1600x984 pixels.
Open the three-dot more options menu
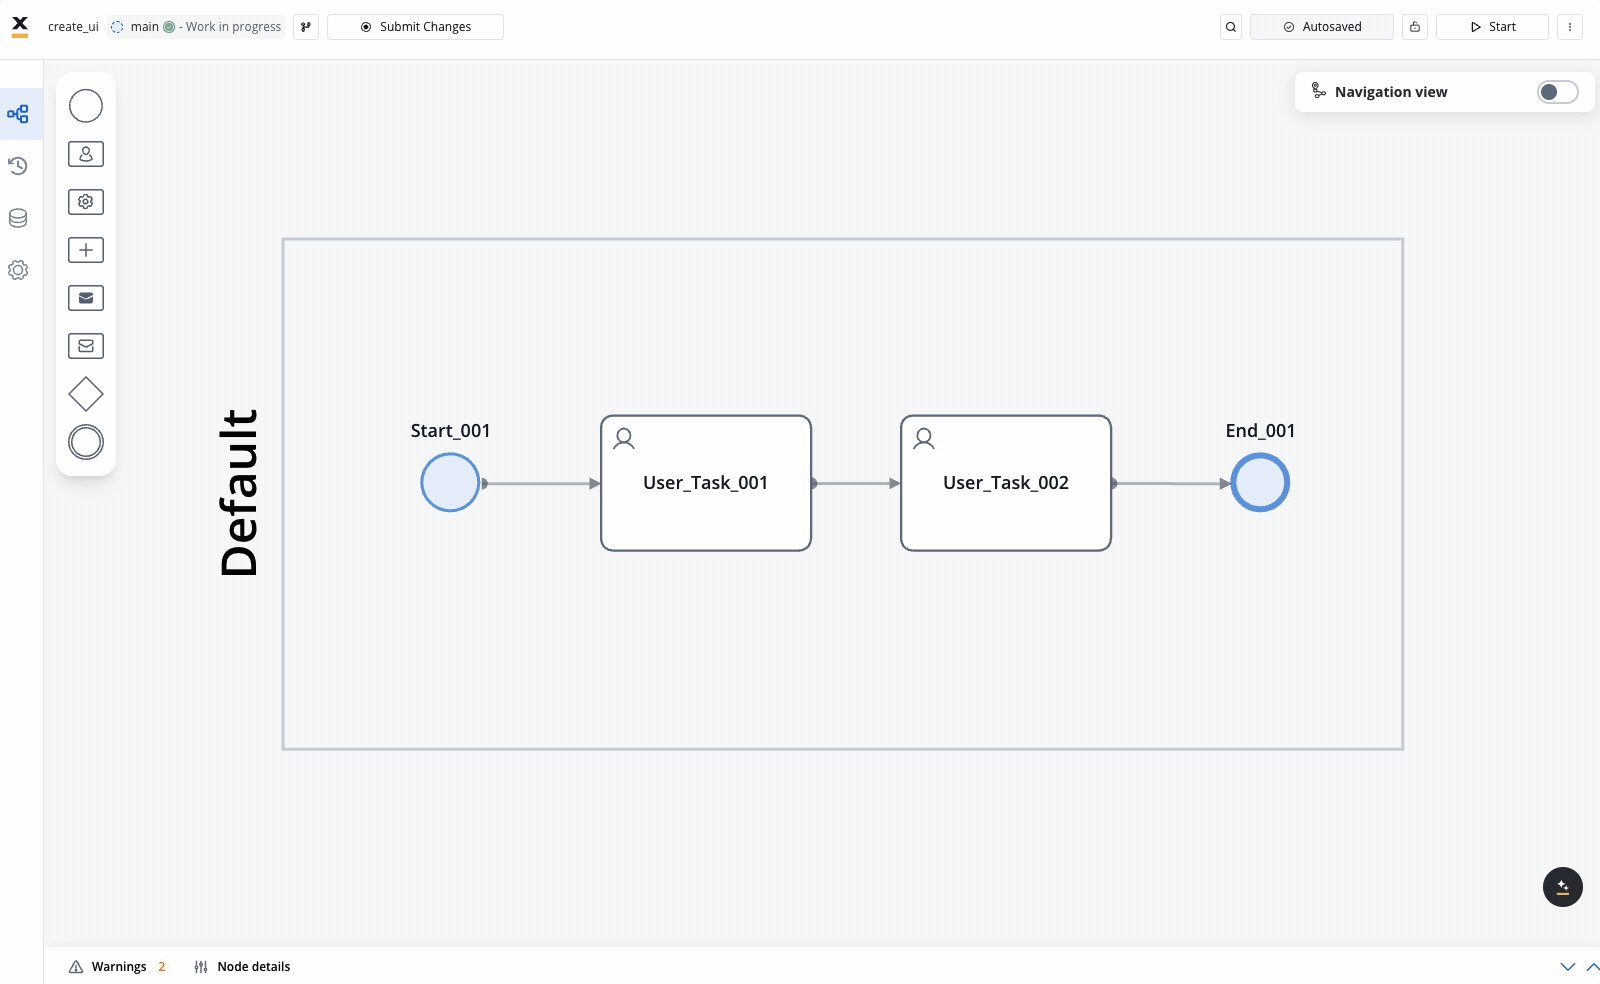[x=1570, y=27]
